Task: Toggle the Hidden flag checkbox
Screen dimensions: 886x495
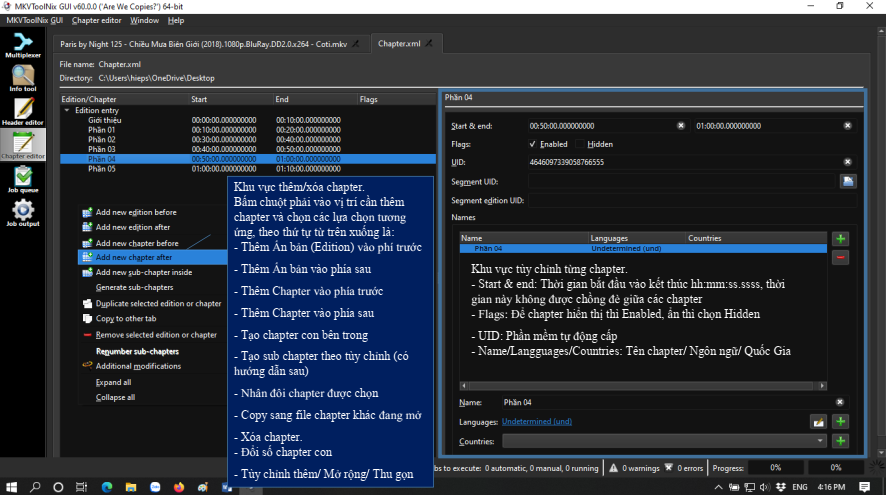Action: click(x=580, y=144)
